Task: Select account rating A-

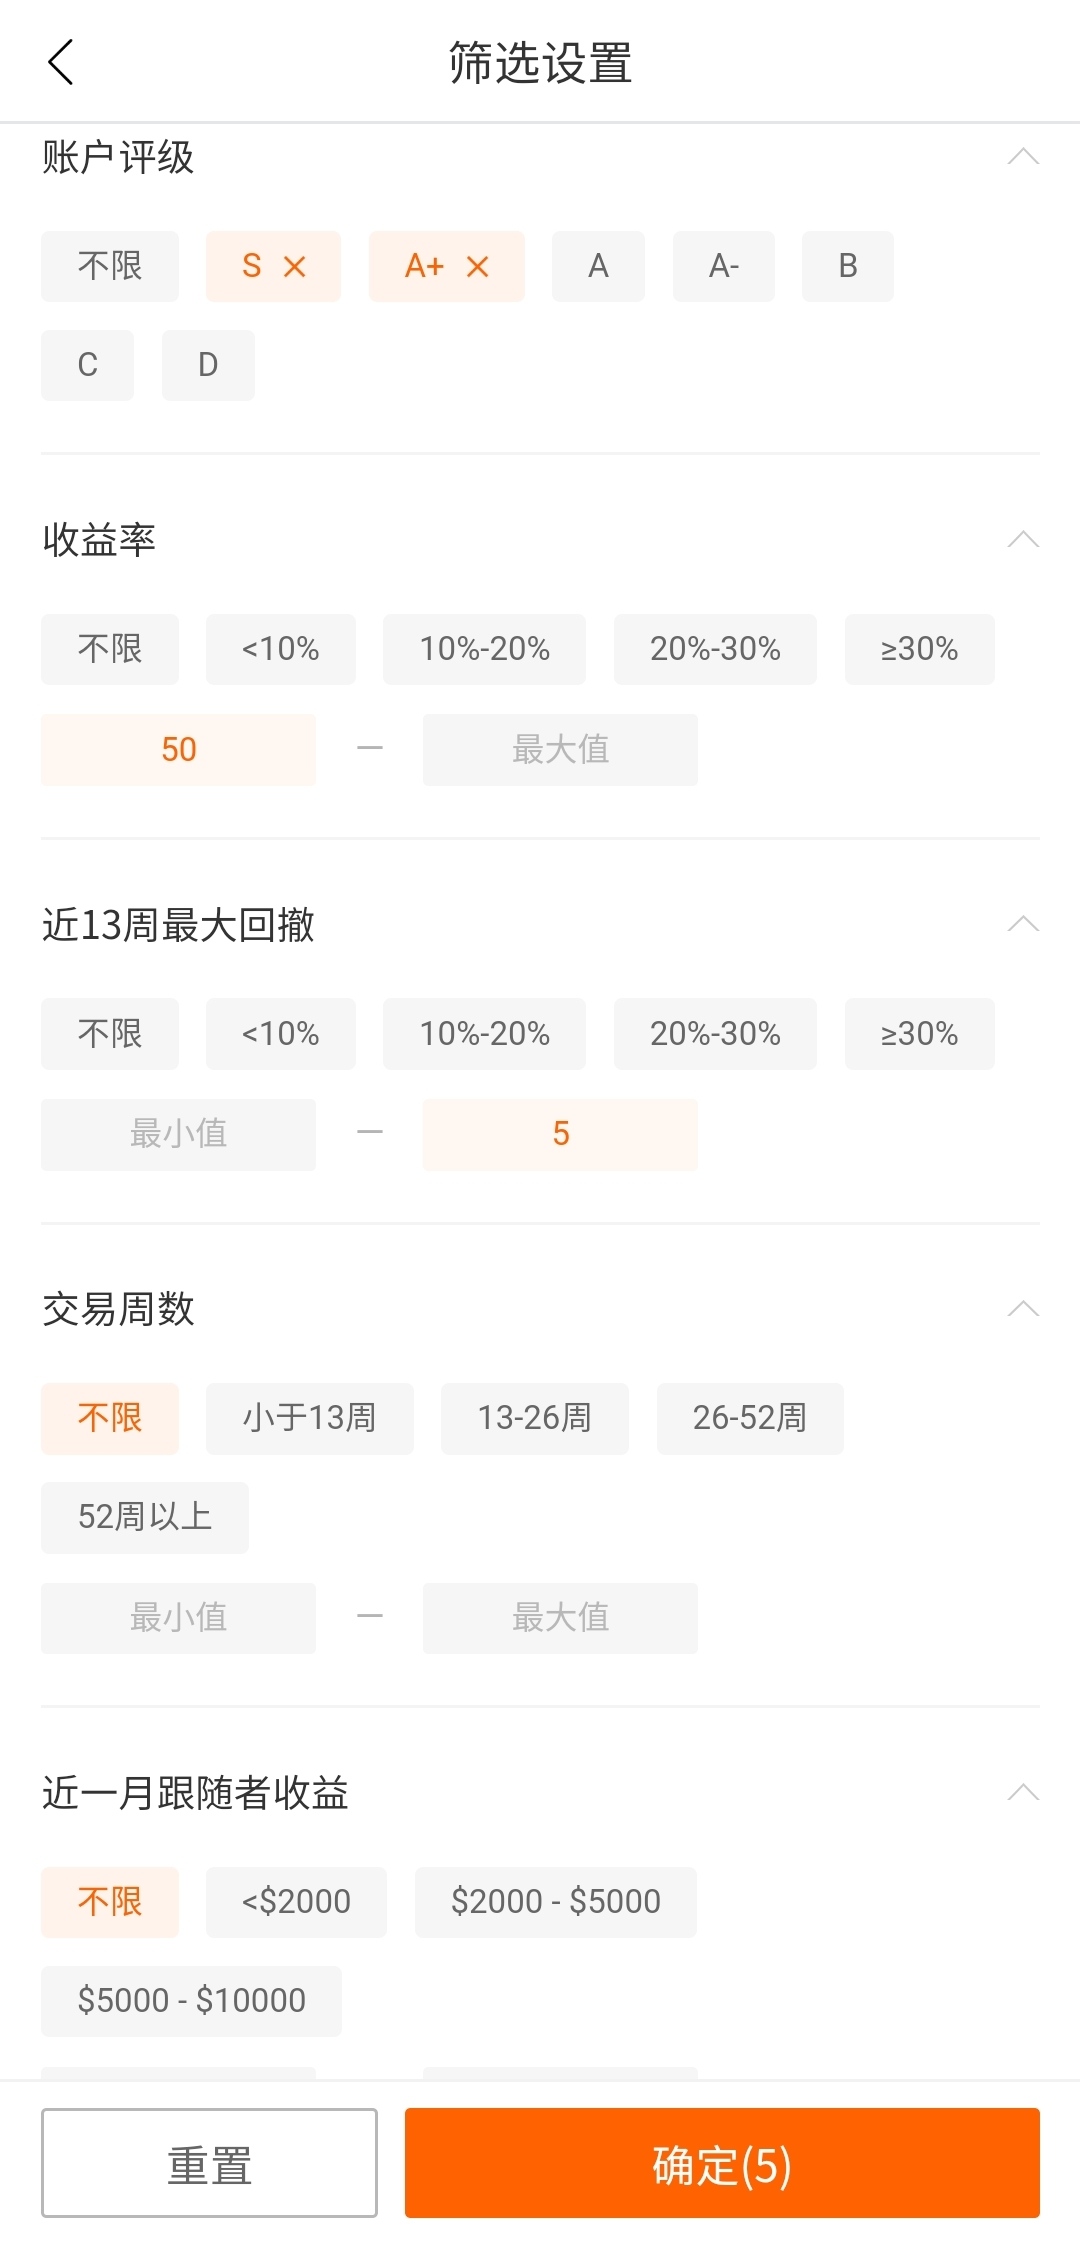Action: 724,266
